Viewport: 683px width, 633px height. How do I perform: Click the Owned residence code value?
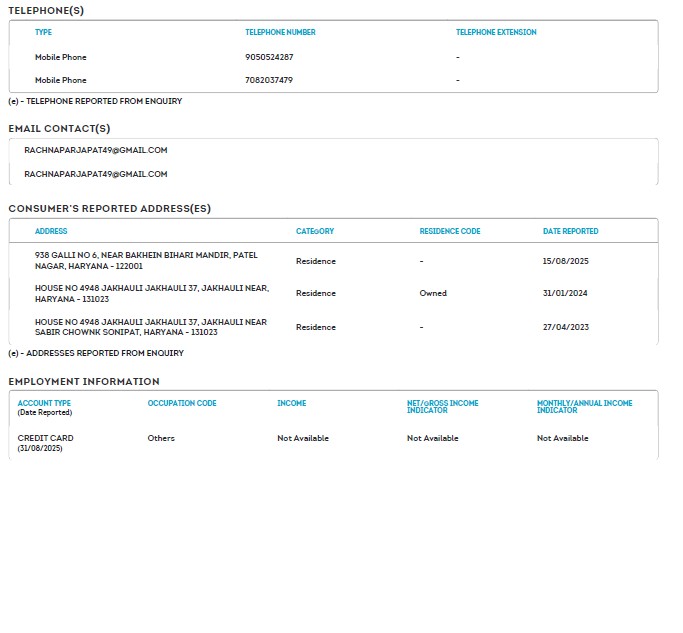433,294
